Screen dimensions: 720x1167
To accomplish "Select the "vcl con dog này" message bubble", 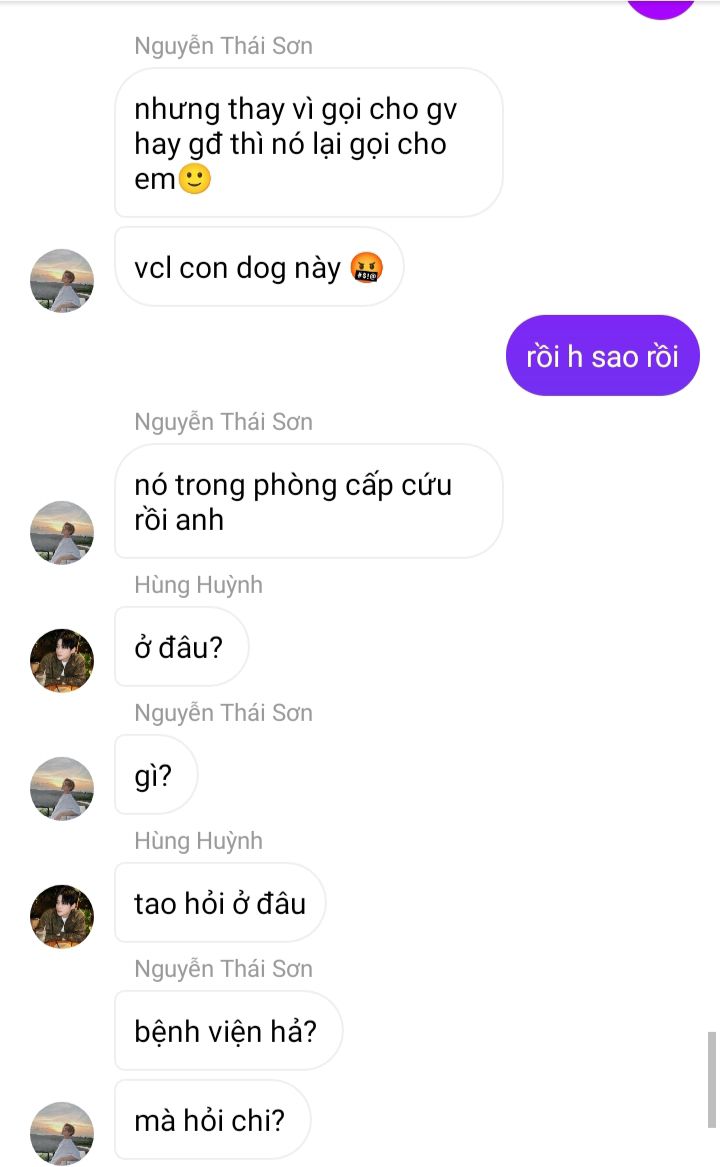I will coord(259,266).
